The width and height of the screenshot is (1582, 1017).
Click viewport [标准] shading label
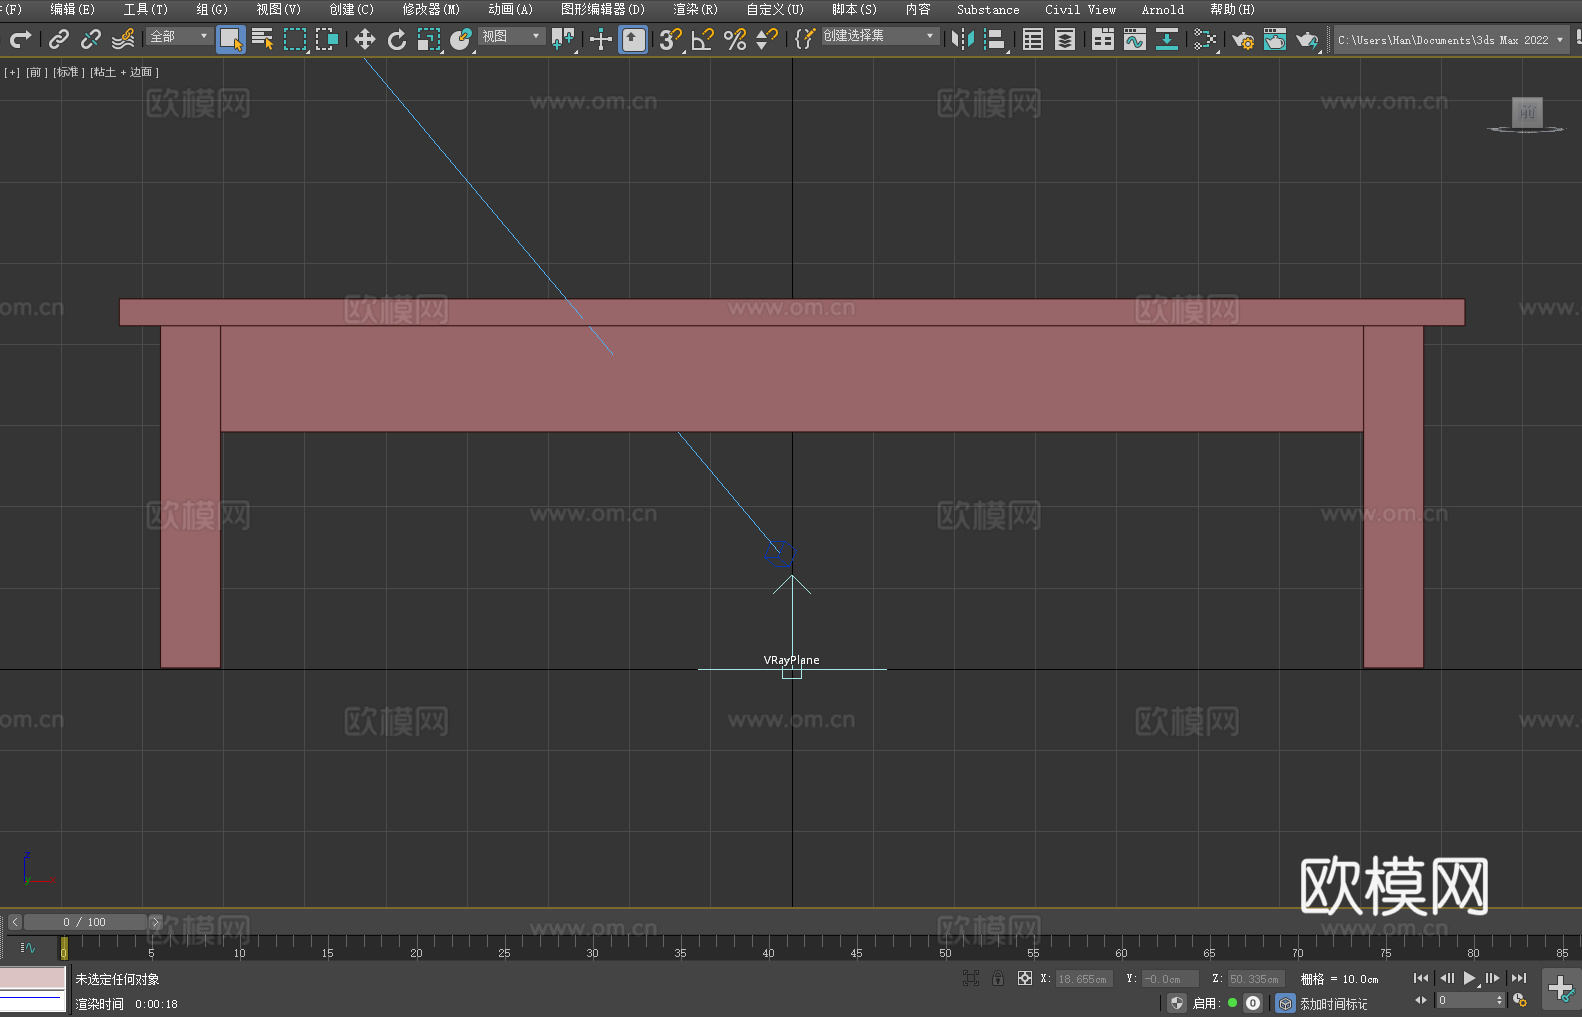[x=69, y=72]
